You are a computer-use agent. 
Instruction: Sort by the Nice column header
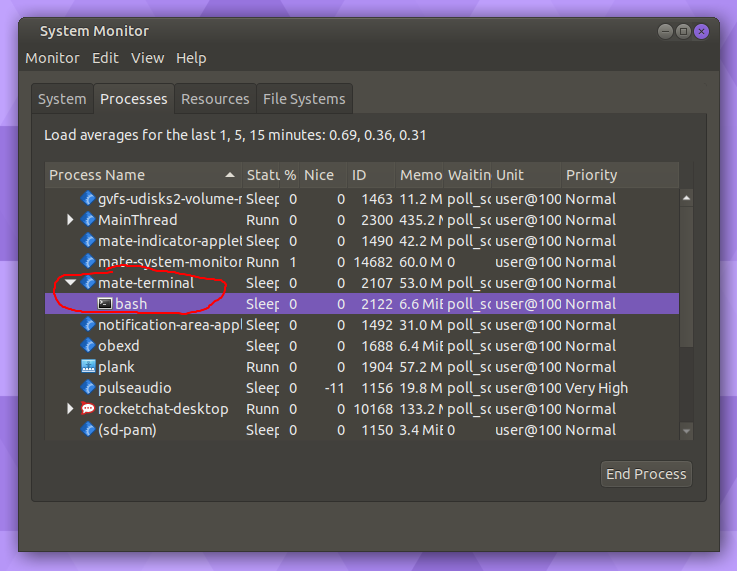[323, 175]
